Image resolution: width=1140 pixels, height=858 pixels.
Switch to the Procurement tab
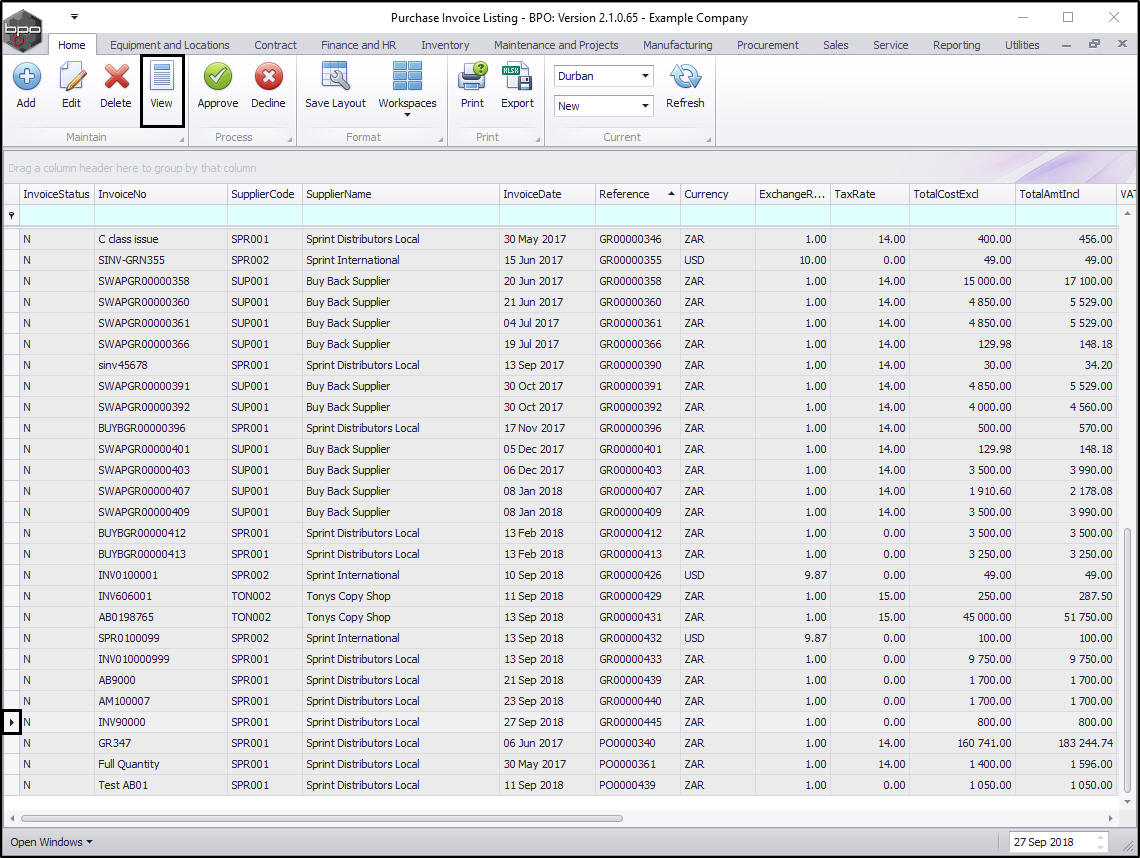tap(767, 45)
